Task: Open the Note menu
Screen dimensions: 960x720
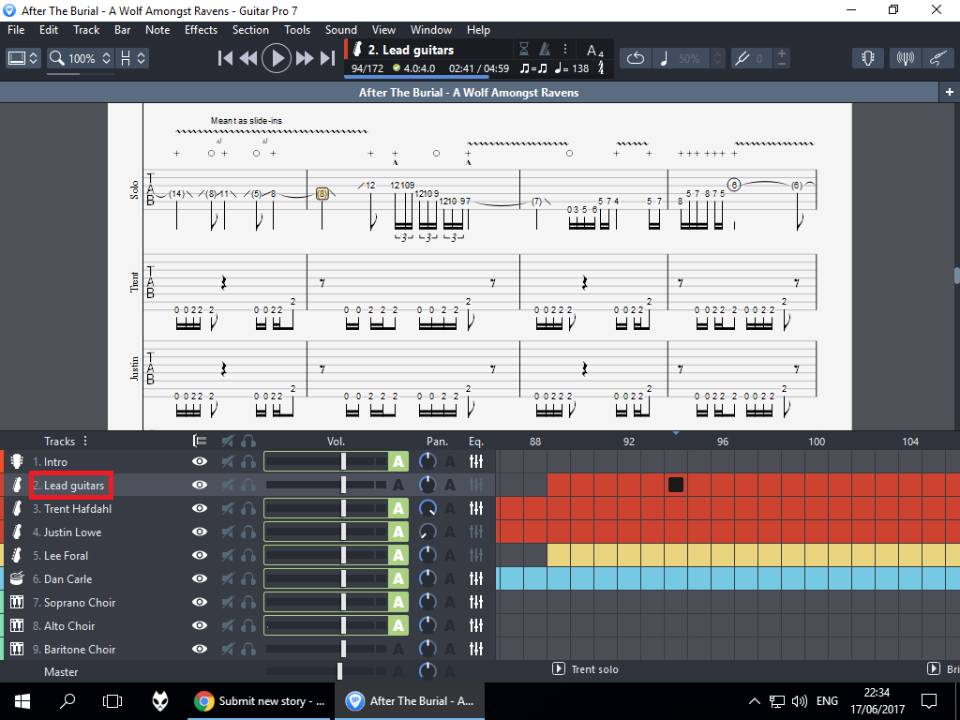Action: pyautogui.click(x=157, y=30)
